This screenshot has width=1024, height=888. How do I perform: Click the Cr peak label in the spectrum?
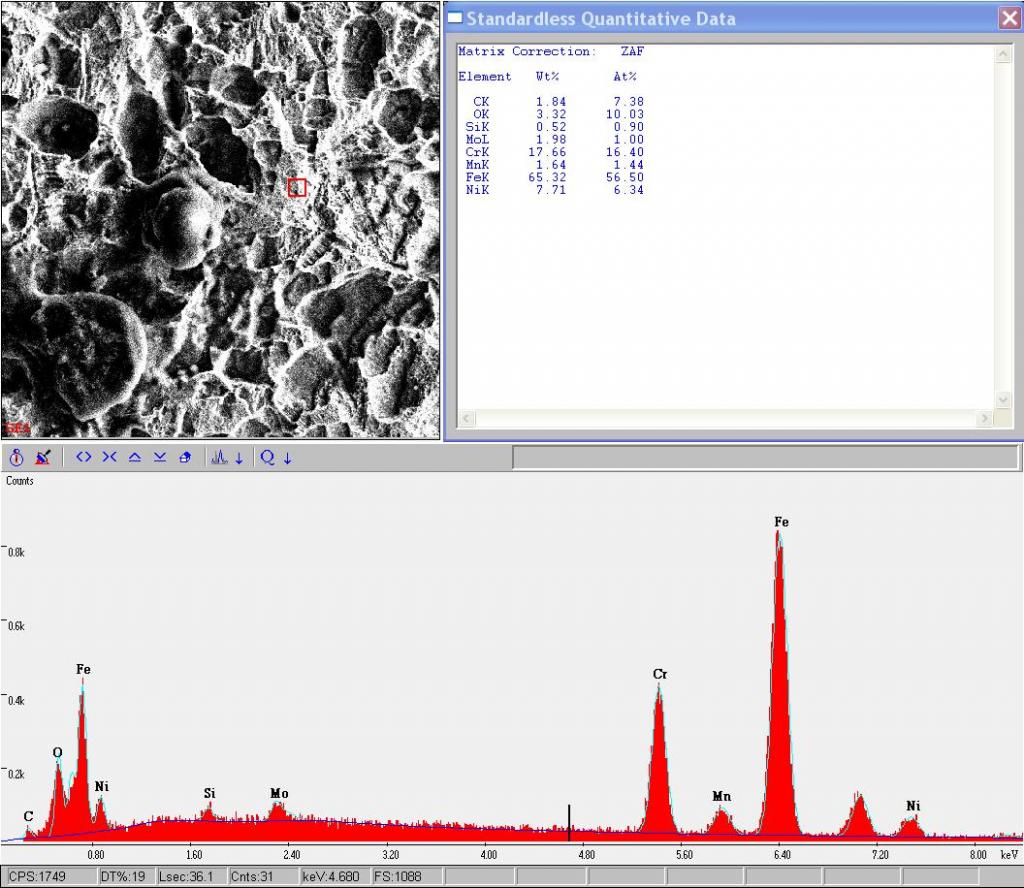(x=660, y=674)
